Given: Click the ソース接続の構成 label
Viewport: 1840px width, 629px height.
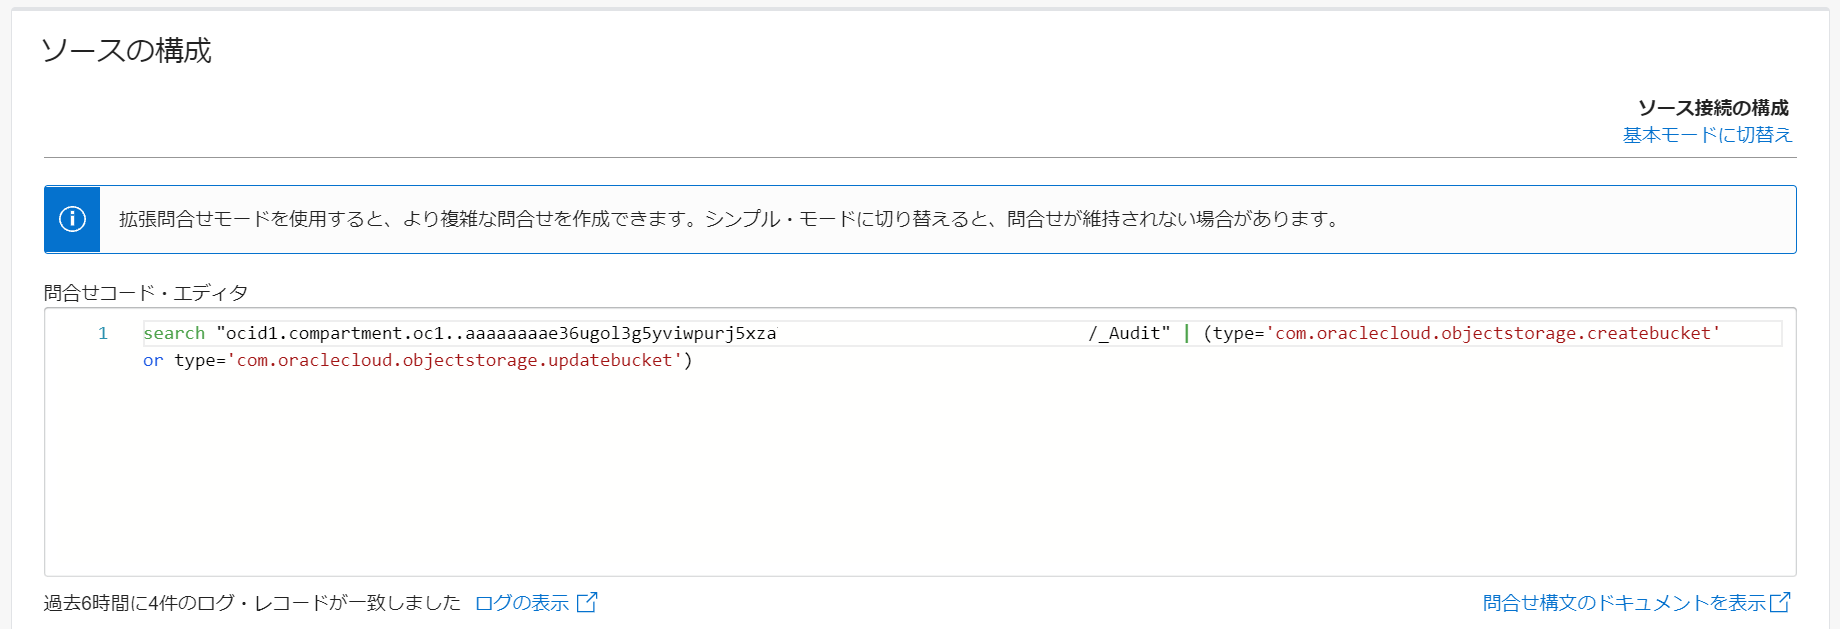Looking at the screenshot, I should pos(1712,108).
